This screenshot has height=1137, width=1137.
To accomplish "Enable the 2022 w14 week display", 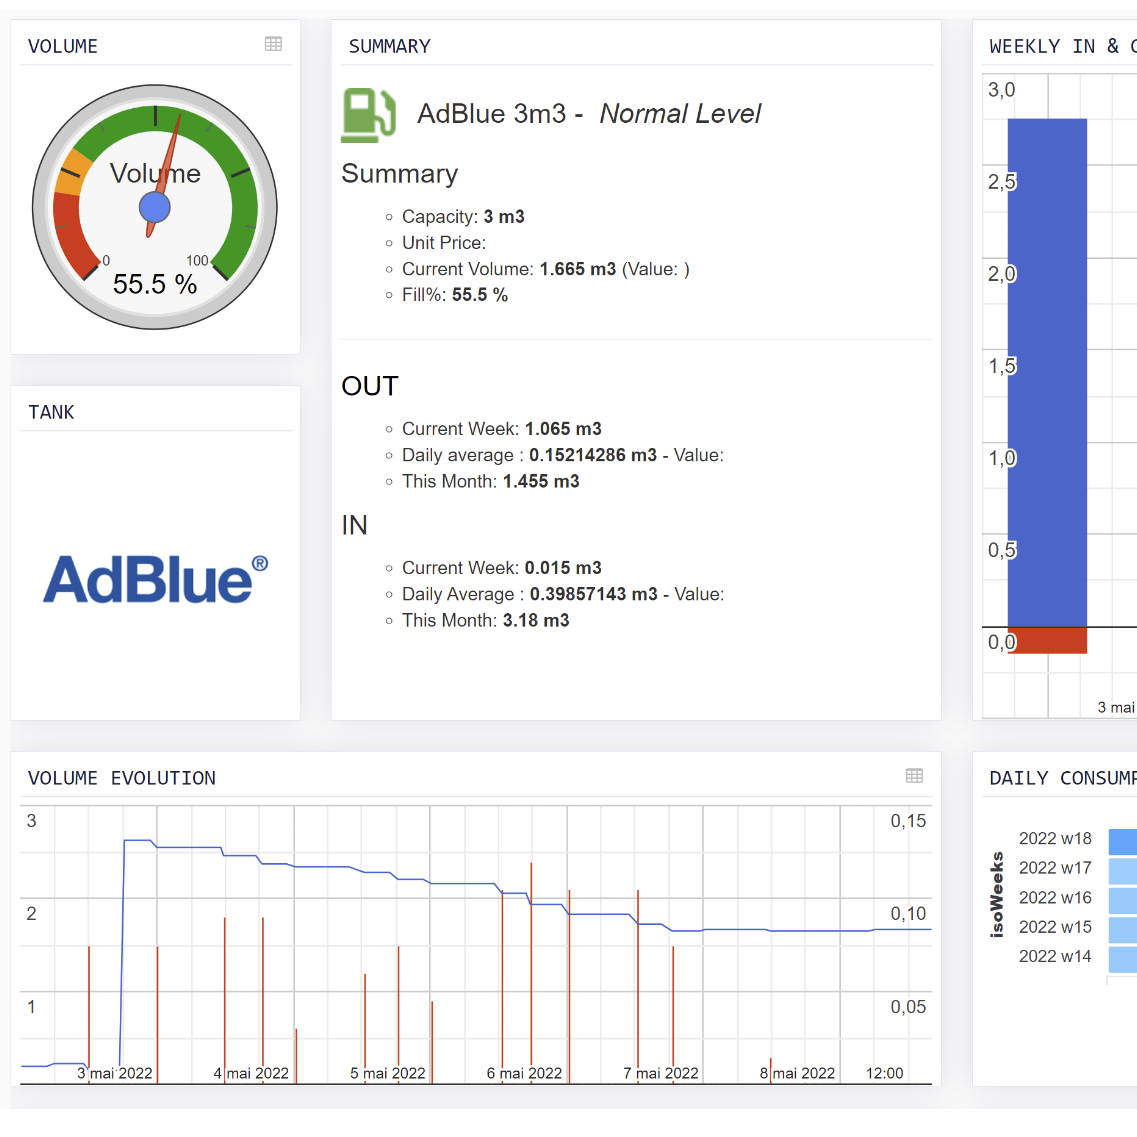I will pyautogui.click(x=1055, y=956).
